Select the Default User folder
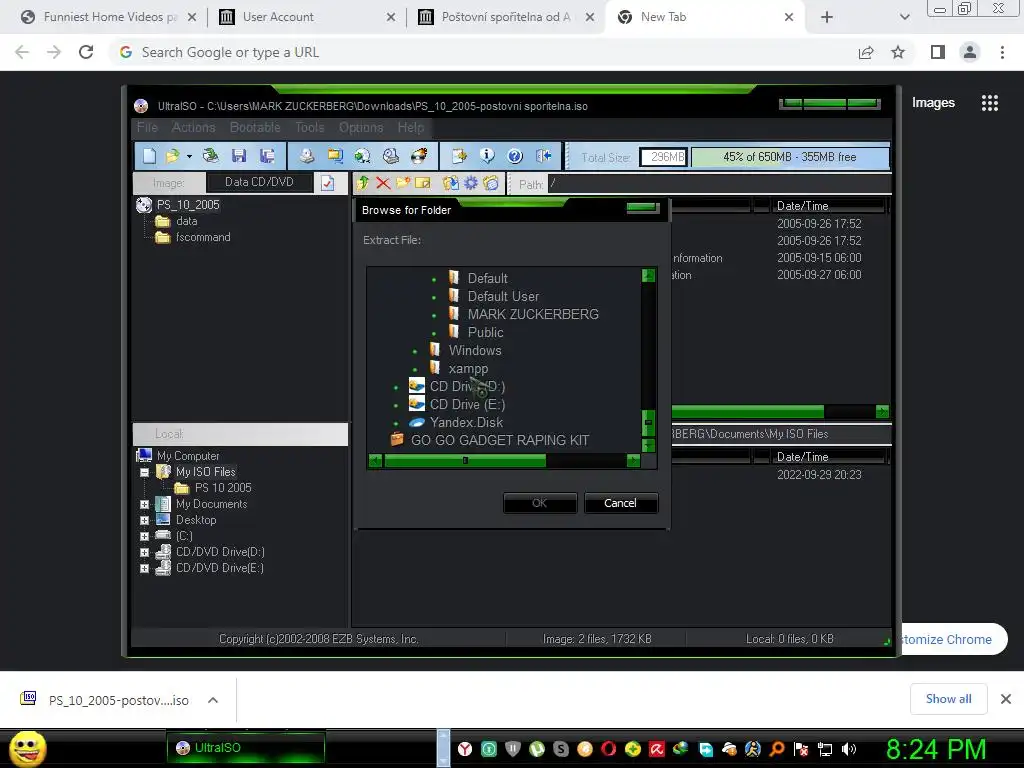1024x768 pixels. [x=503, y=296]
